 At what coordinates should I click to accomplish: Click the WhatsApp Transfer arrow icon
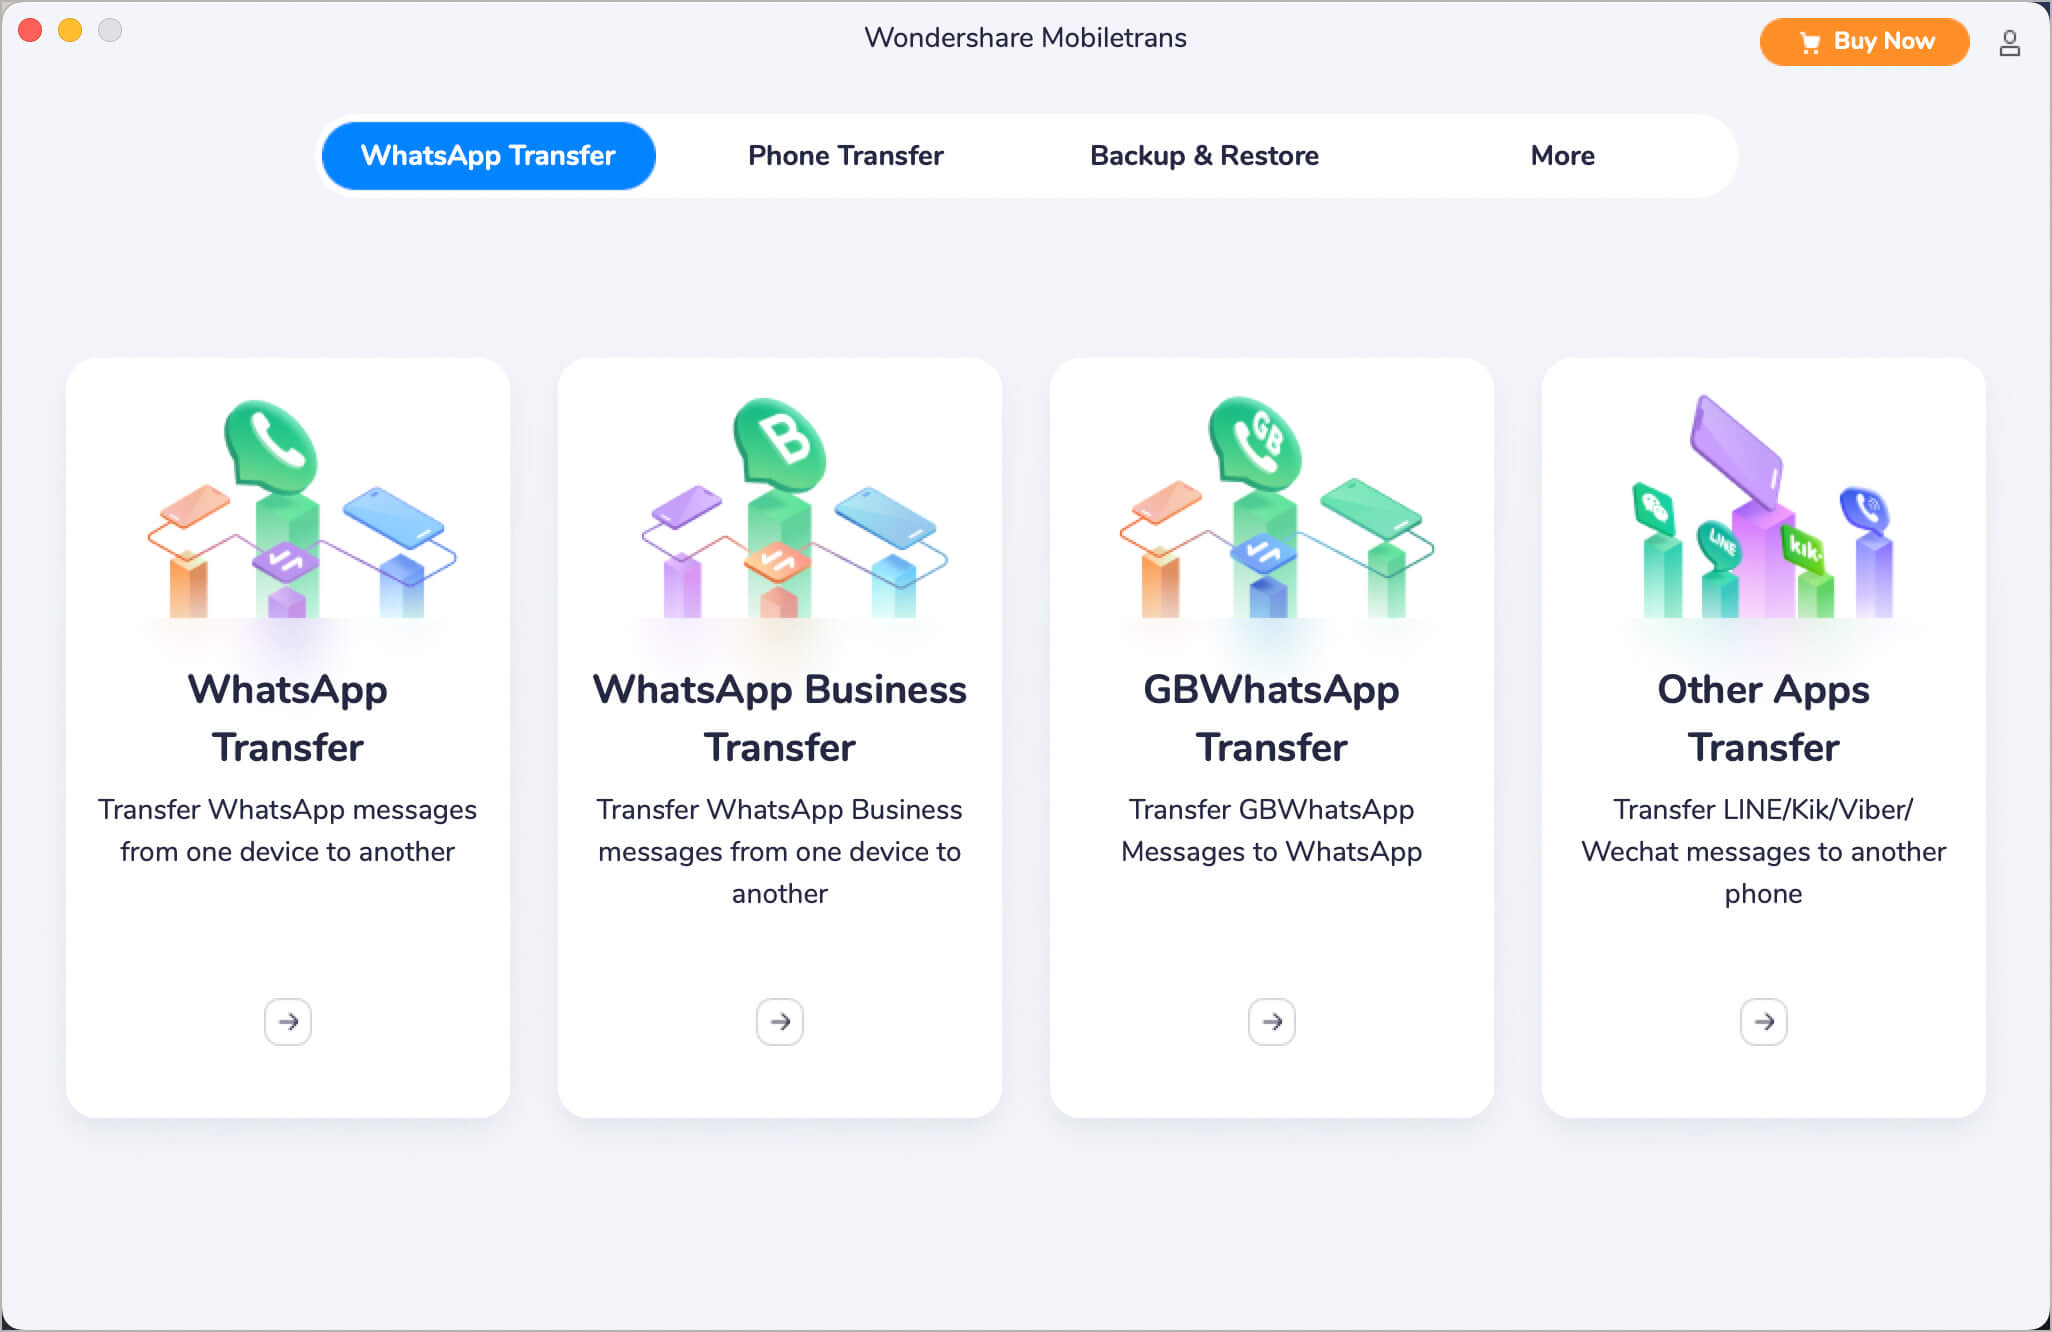click(x=288, y=1022)
